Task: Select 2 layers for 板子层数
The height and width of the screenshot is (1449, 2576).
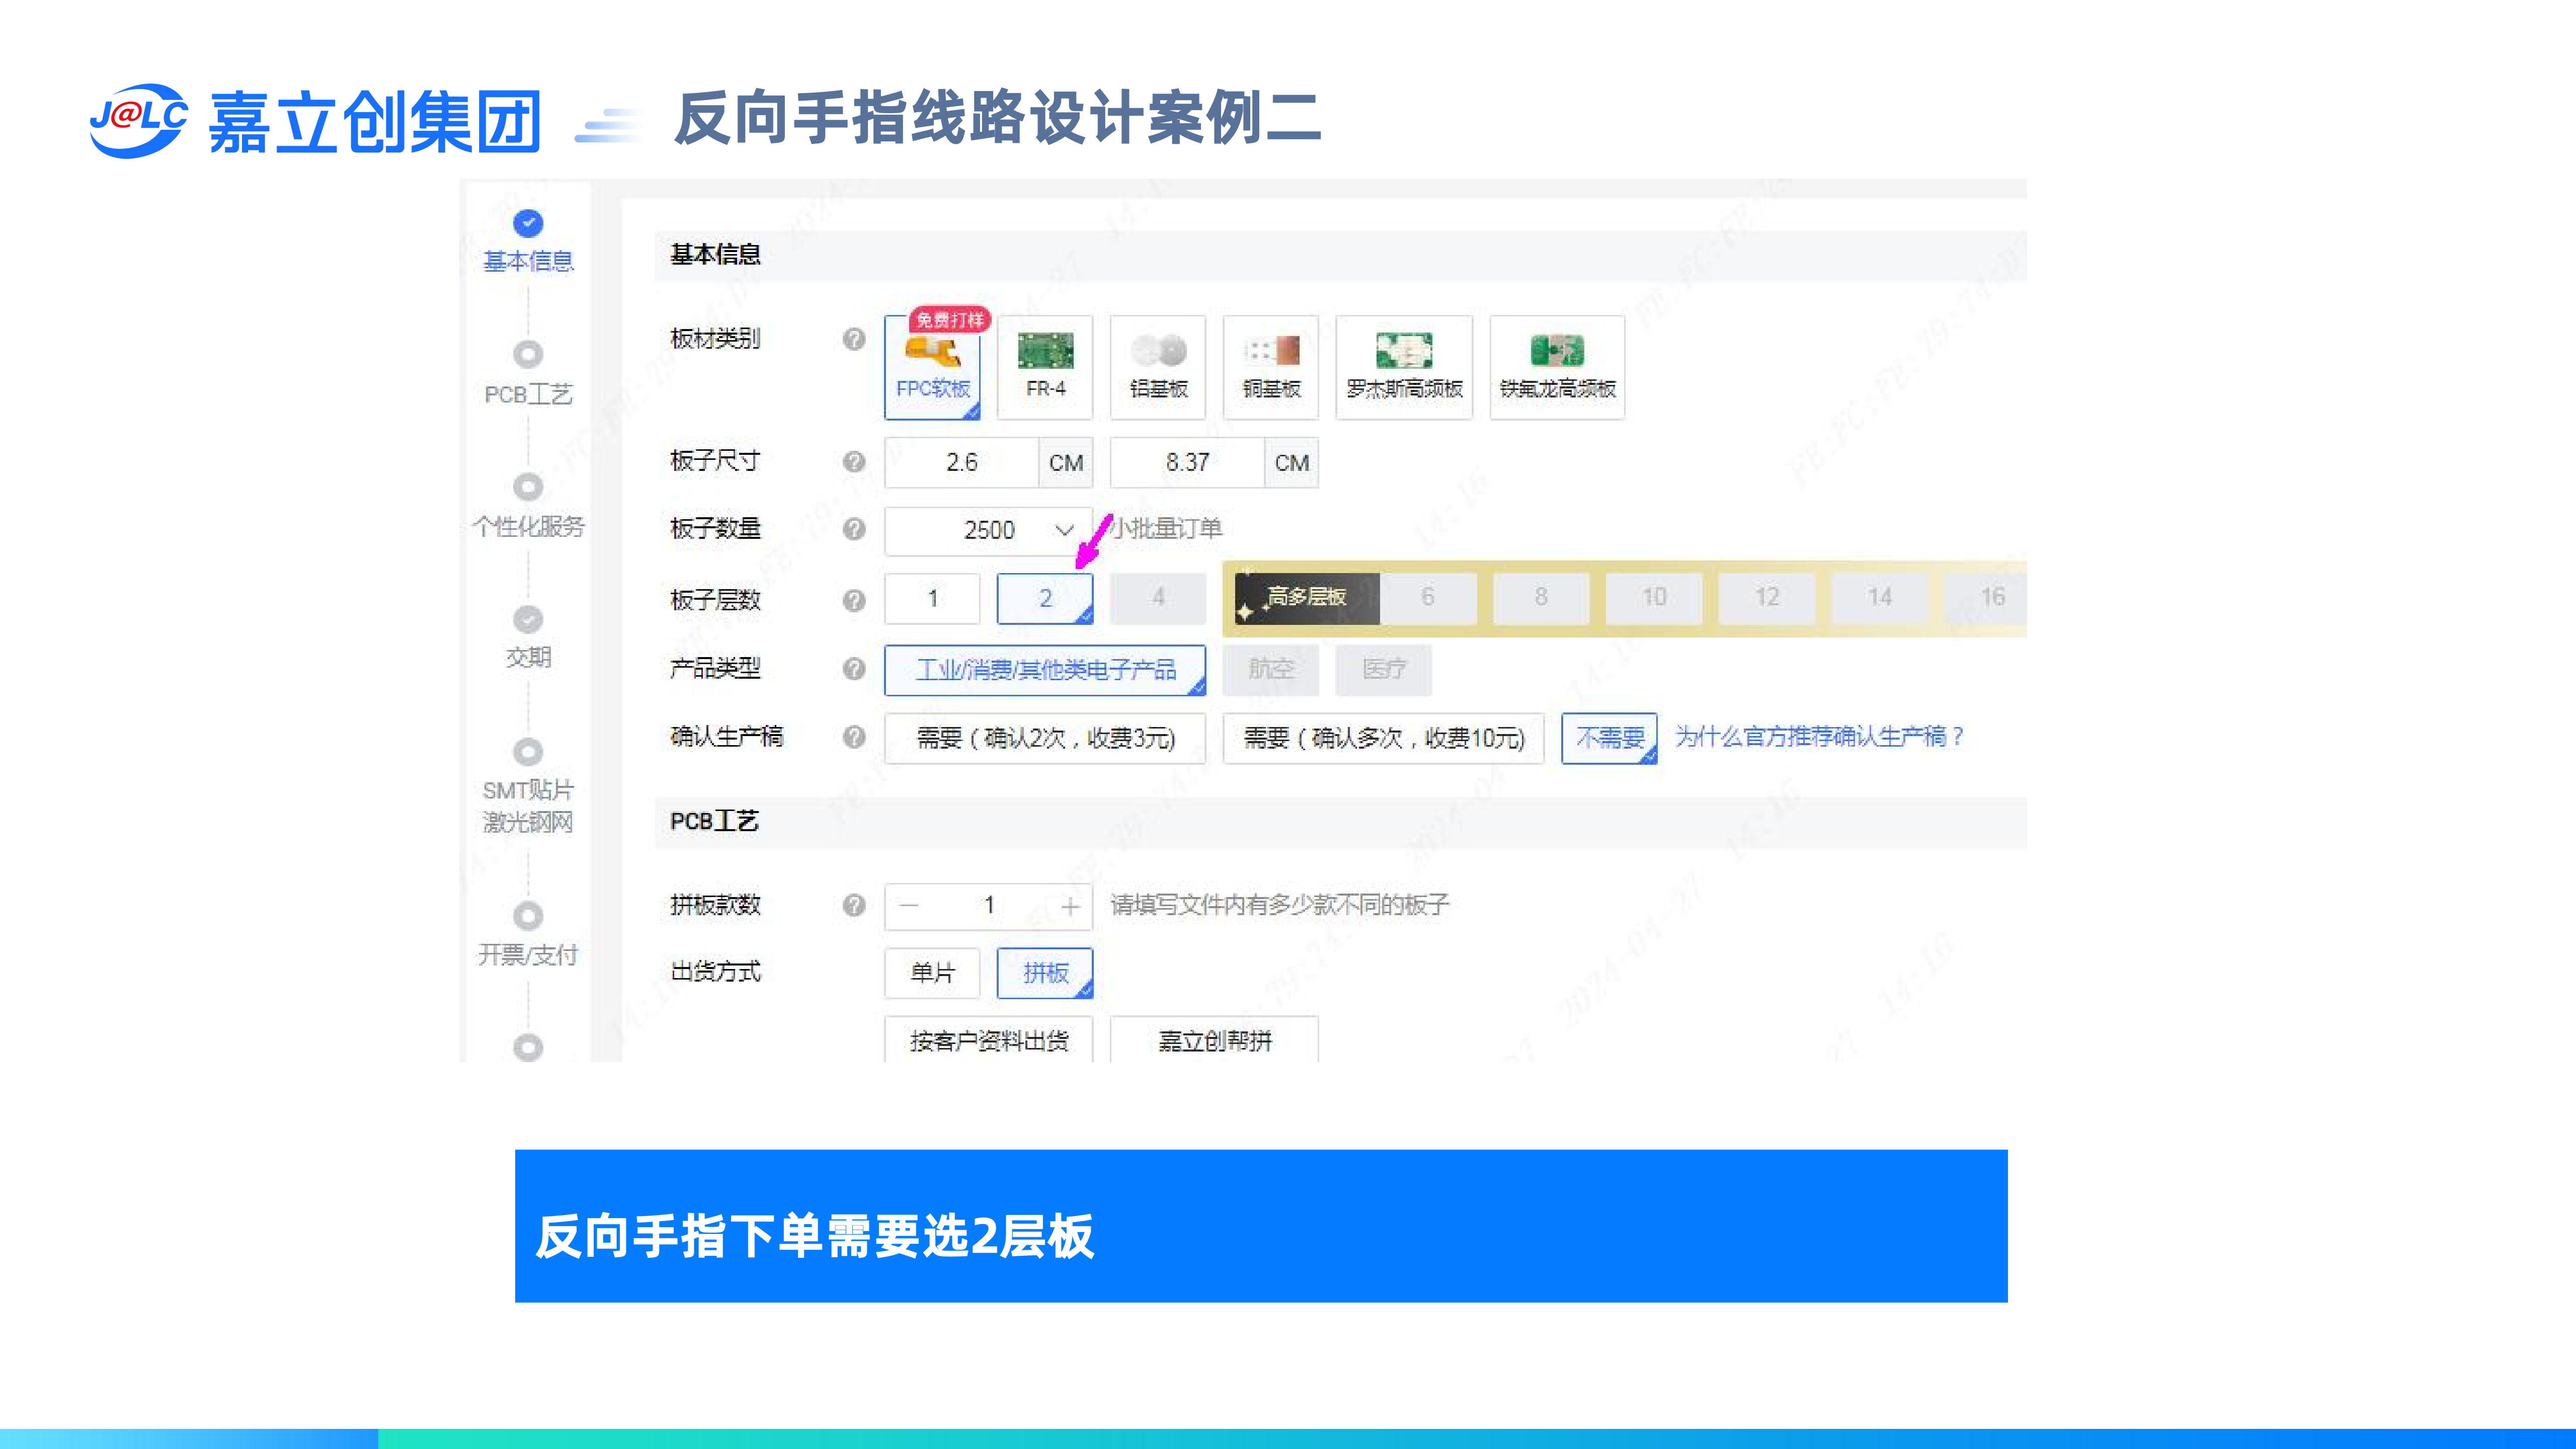Action: [1045, 598]
